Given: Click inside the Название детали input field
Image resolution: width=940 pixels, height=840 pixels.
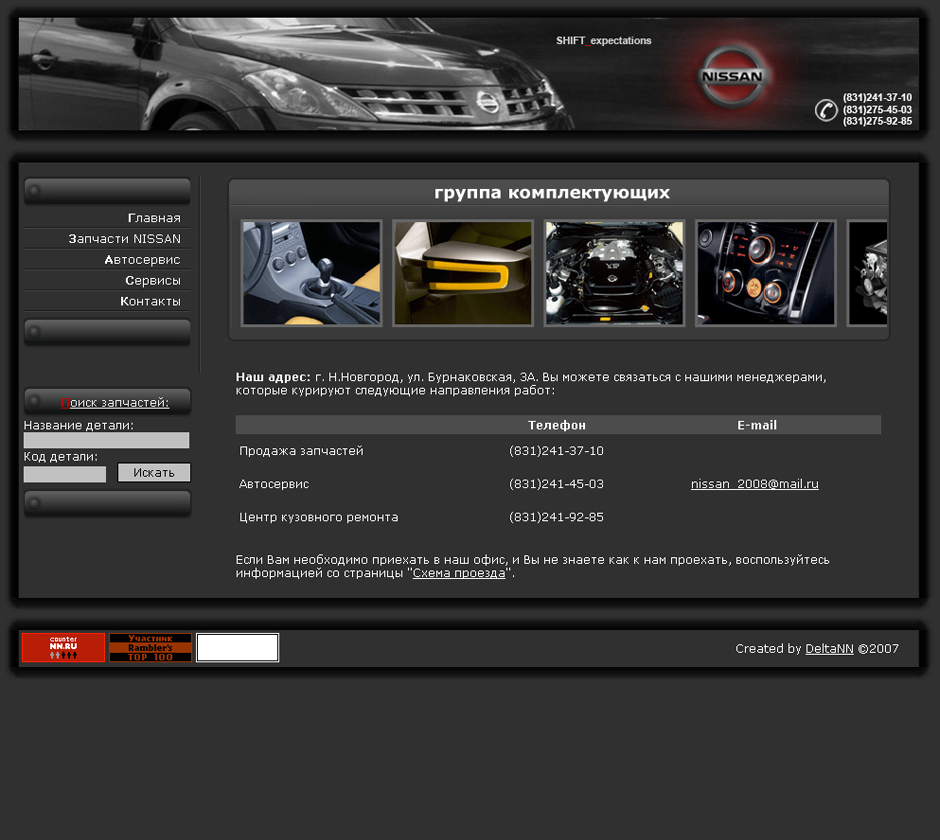Looking at the screenshot, I should tap(107, 440).
